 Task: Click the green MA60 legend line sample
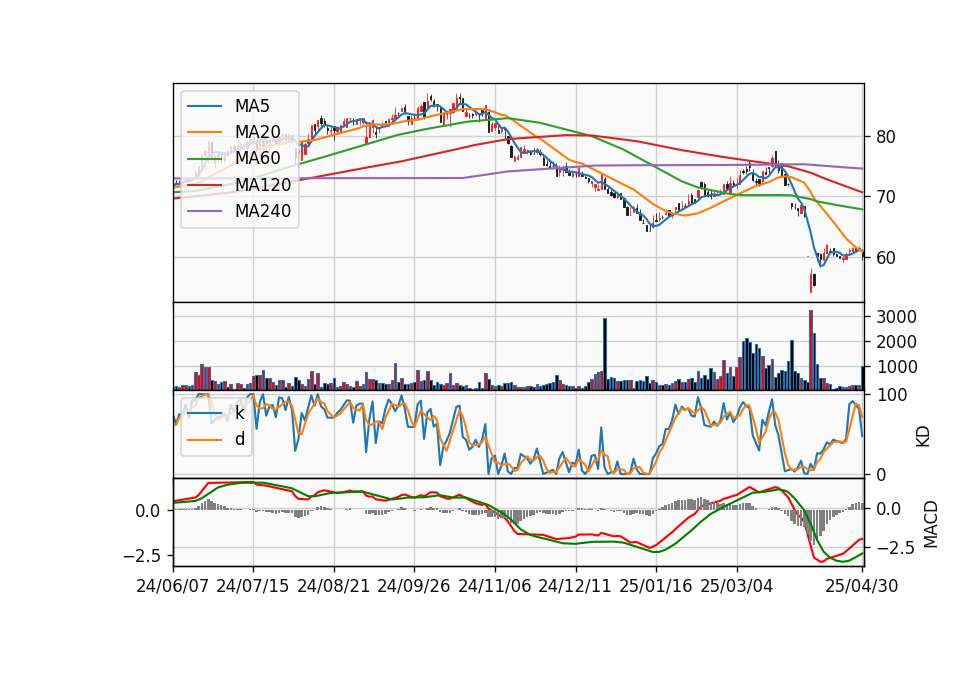tap(204, 159)
